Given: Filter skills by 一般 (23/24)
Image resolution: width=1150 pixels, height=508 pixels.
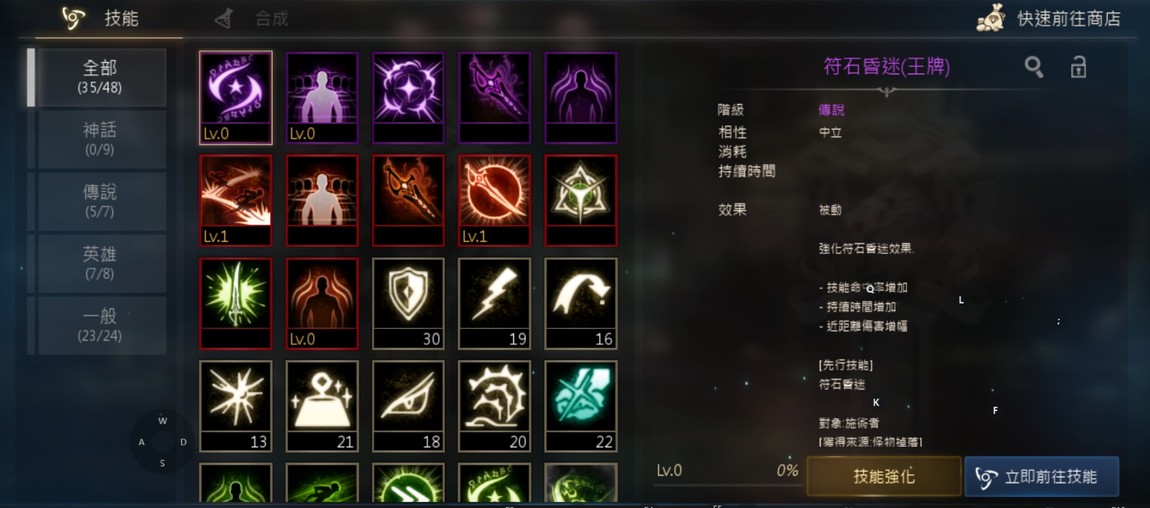Looking at the screenshot, I should coord(99,325).
